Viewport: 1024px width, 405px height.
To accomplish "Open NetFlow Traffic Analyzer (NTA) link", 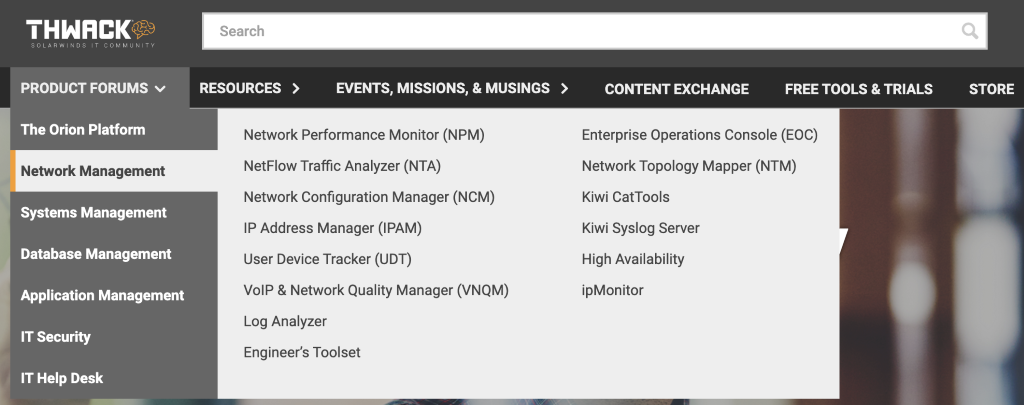I will click(x=342, y=166).
